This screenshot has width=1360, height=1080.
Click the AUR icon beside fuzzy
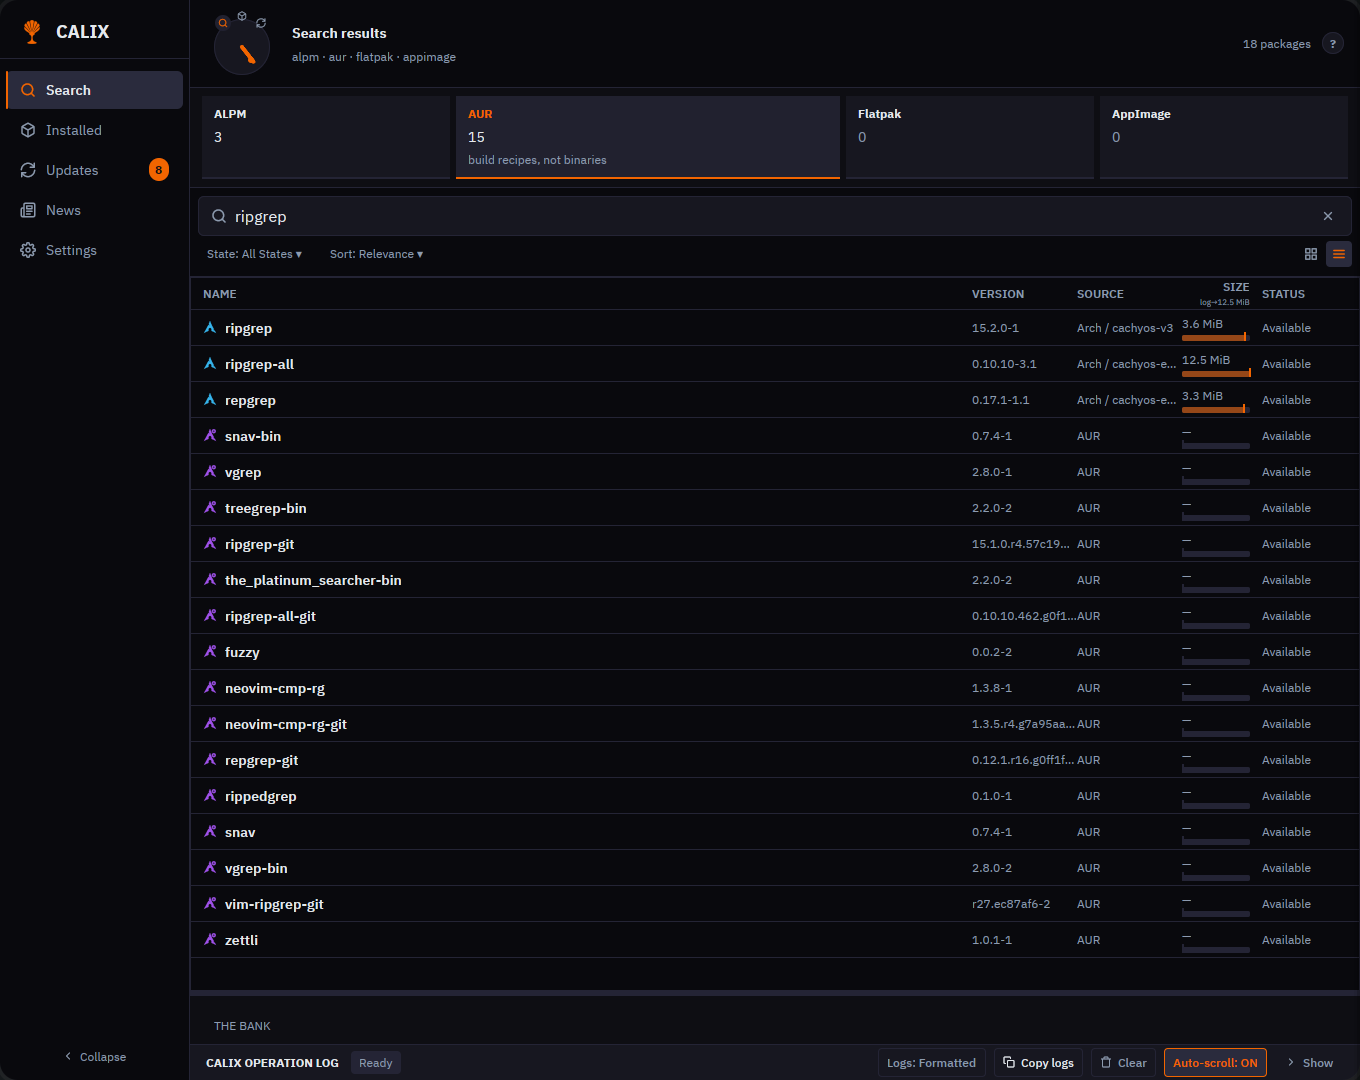210,652
